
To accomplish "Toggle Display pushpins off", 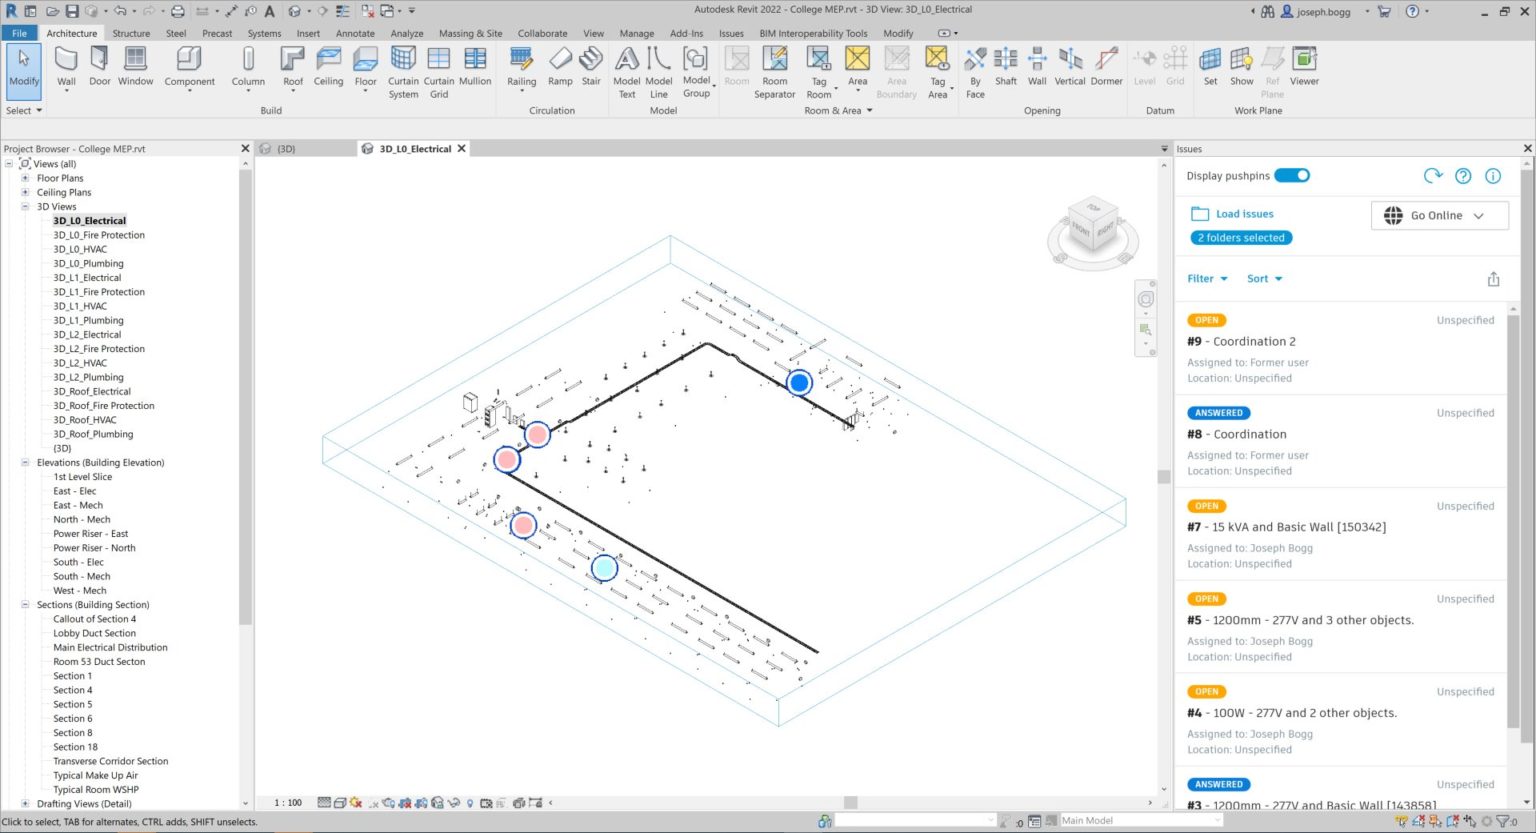I will pos(1292,175).
